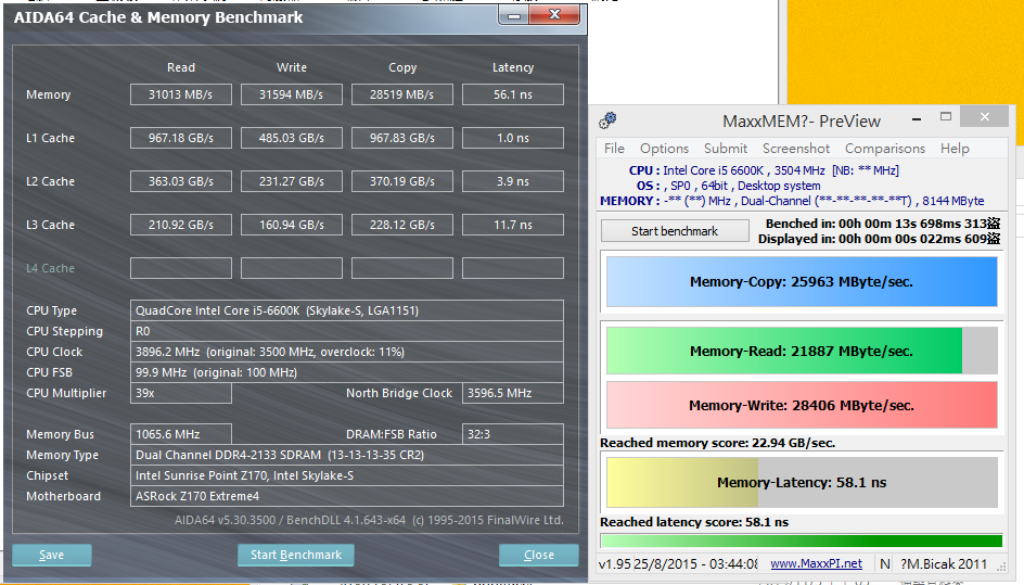The height and width of the screenshot is (585, 1024).
Task: Open the Help menu in MaxxMEM
Action: click(x=955, y=148)
